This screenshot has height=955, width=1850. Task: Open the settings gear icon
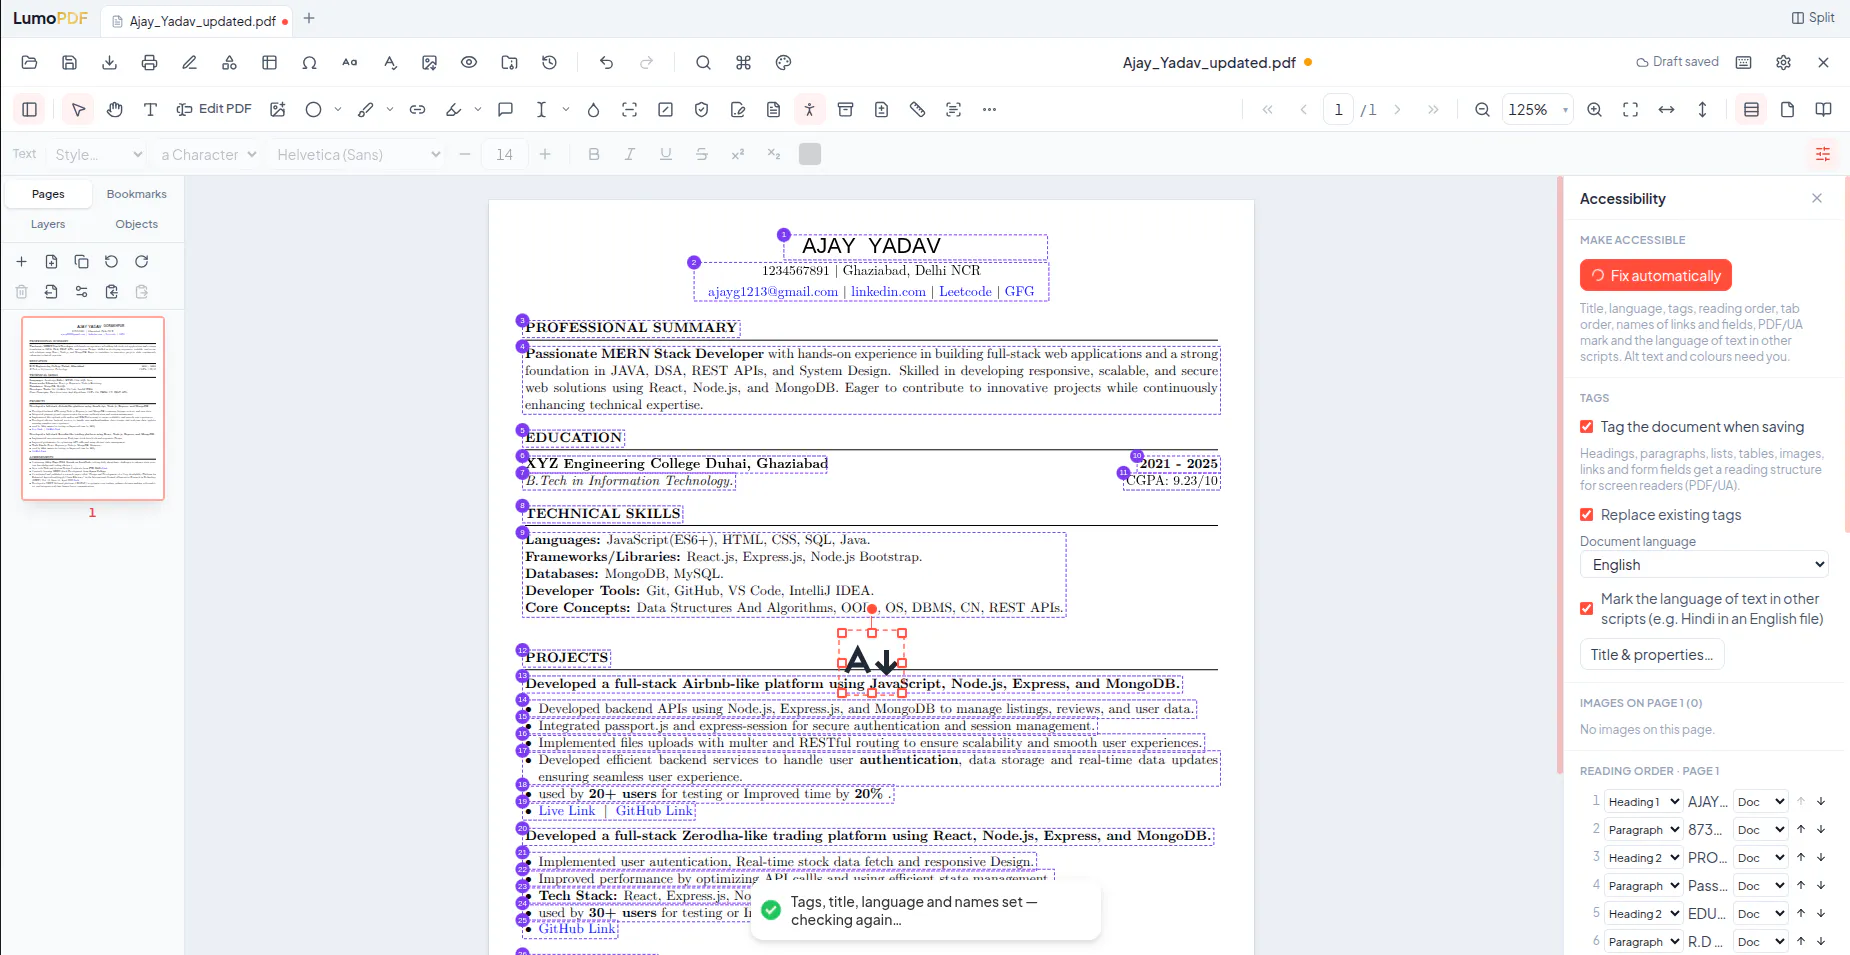click(x=1783, y=62)
